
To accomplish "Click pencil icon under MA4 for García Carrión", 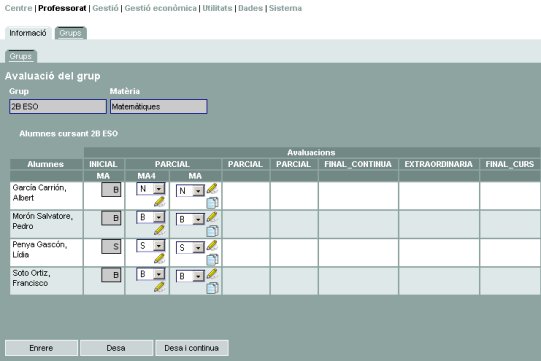I will tap(159, 202).
